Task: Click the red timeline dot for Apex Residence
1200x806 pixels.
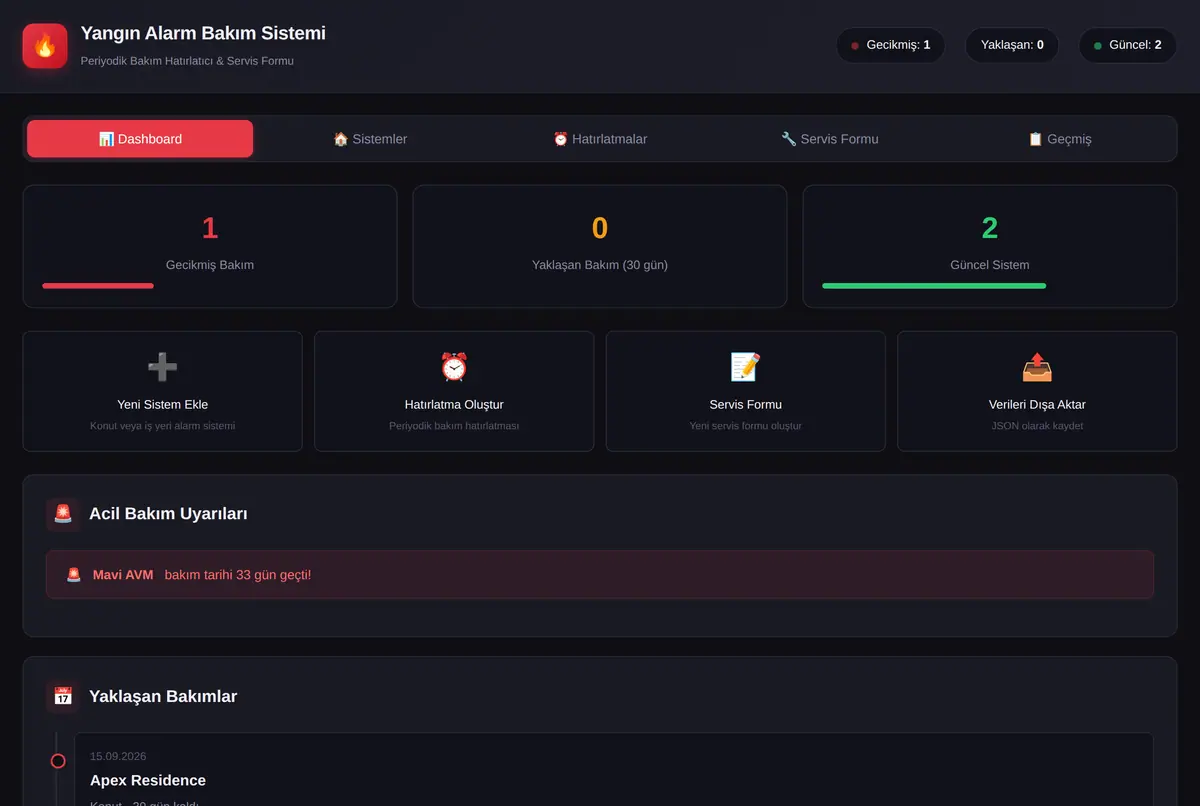Action: click(x=58, y=761)
